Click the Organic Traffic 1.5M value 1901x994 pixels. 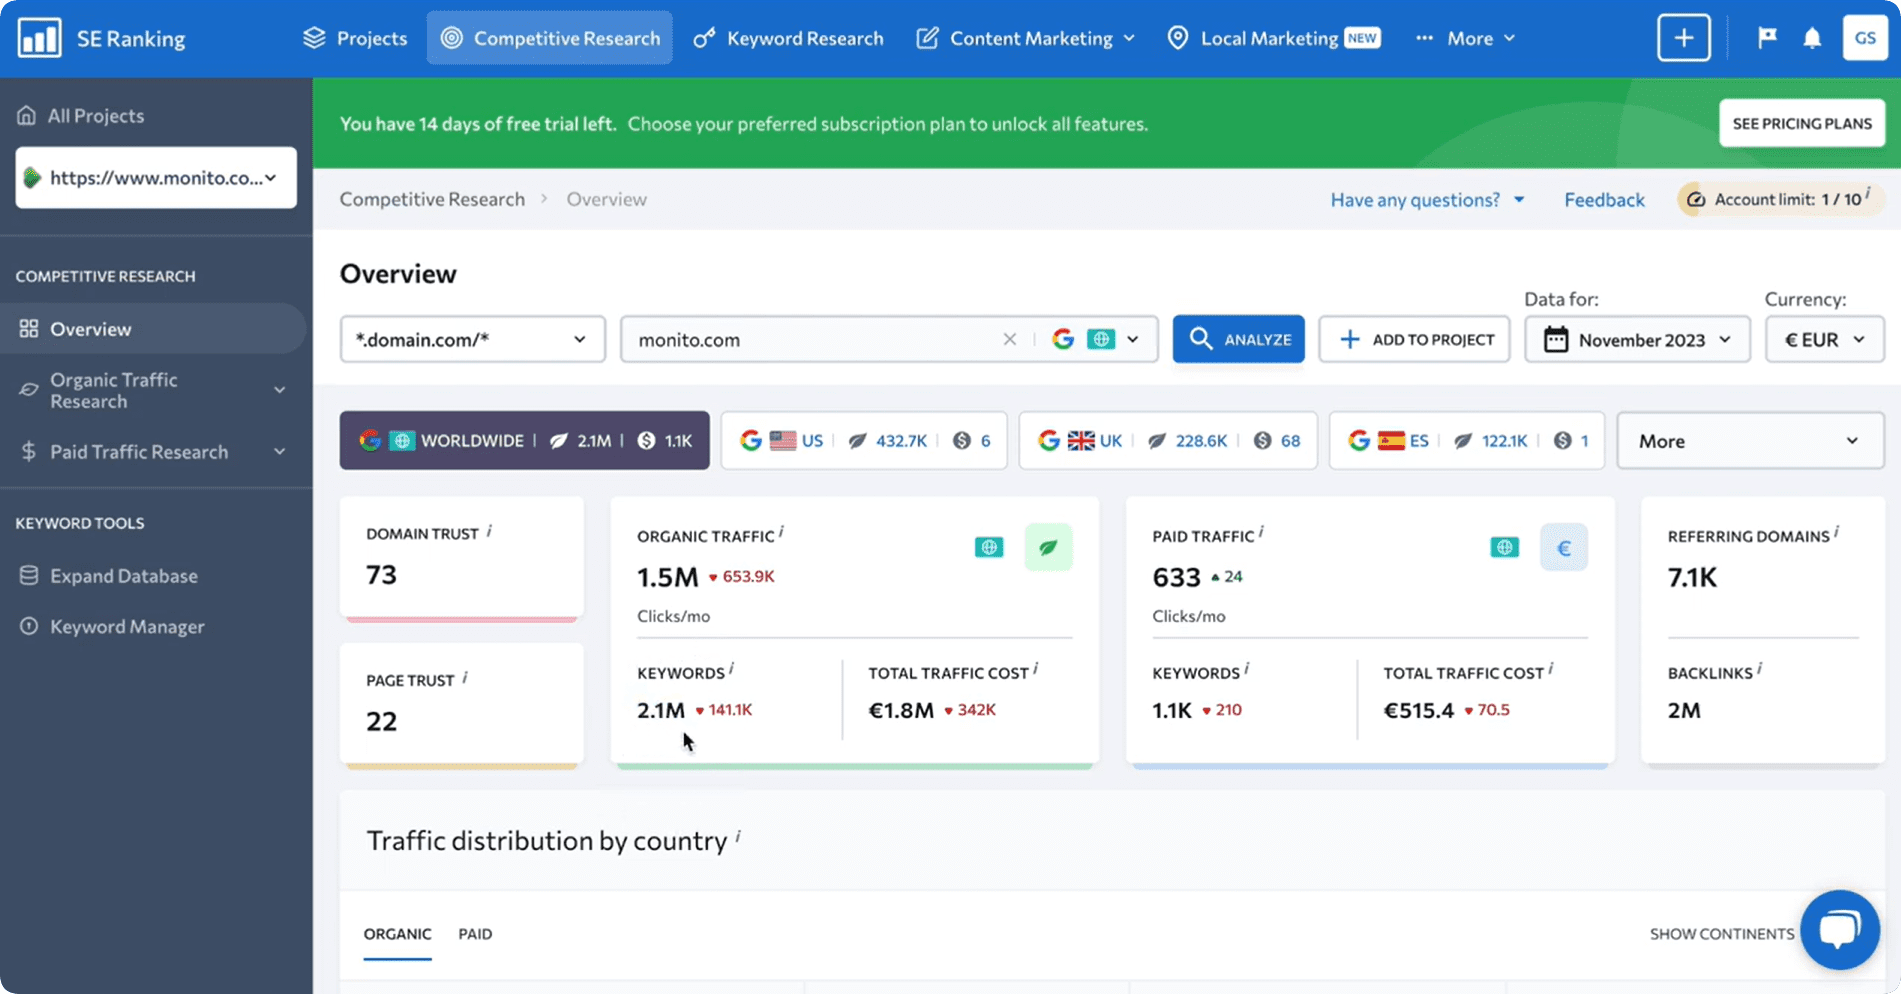(667, 577)
